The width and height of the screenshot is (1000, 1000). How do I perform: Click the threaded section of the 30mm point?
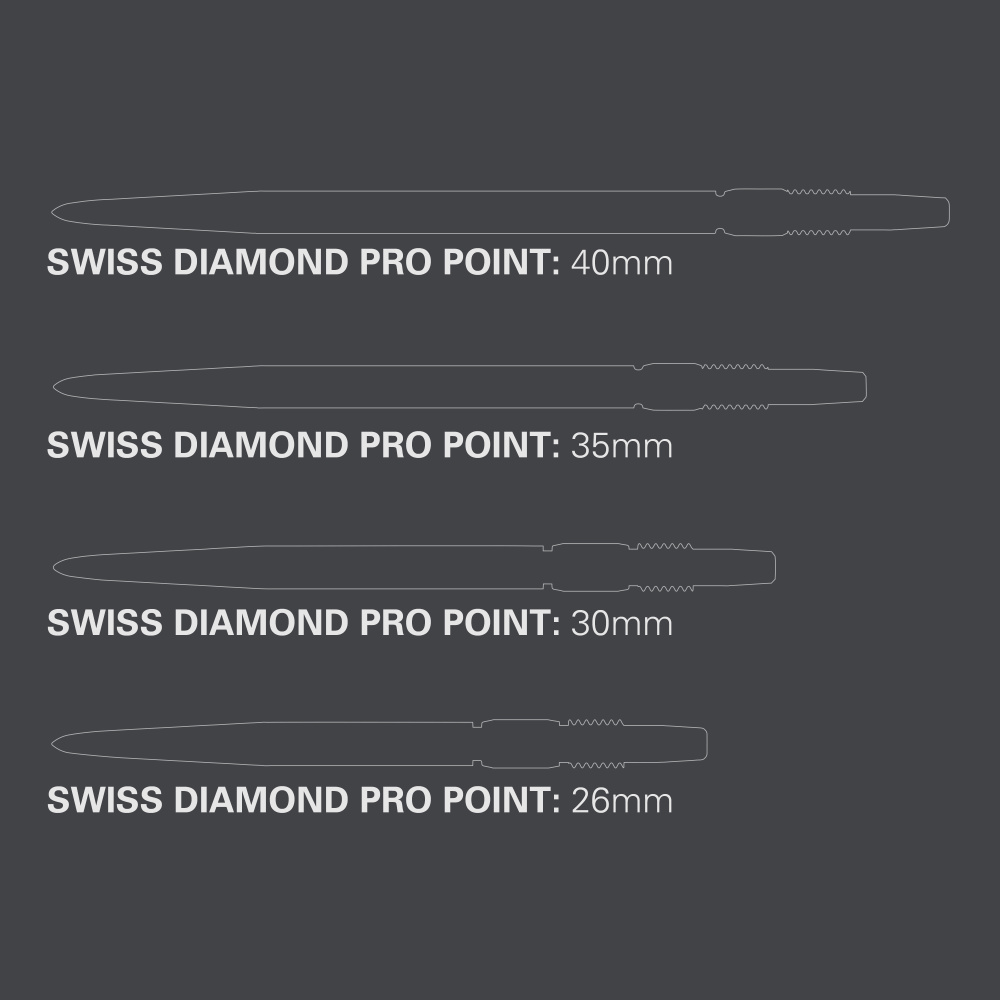click(665, 567)
